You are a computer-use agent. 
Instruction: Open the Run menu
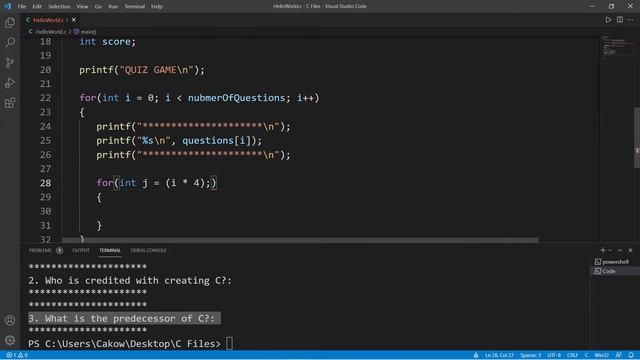click(x=113, y=7)
